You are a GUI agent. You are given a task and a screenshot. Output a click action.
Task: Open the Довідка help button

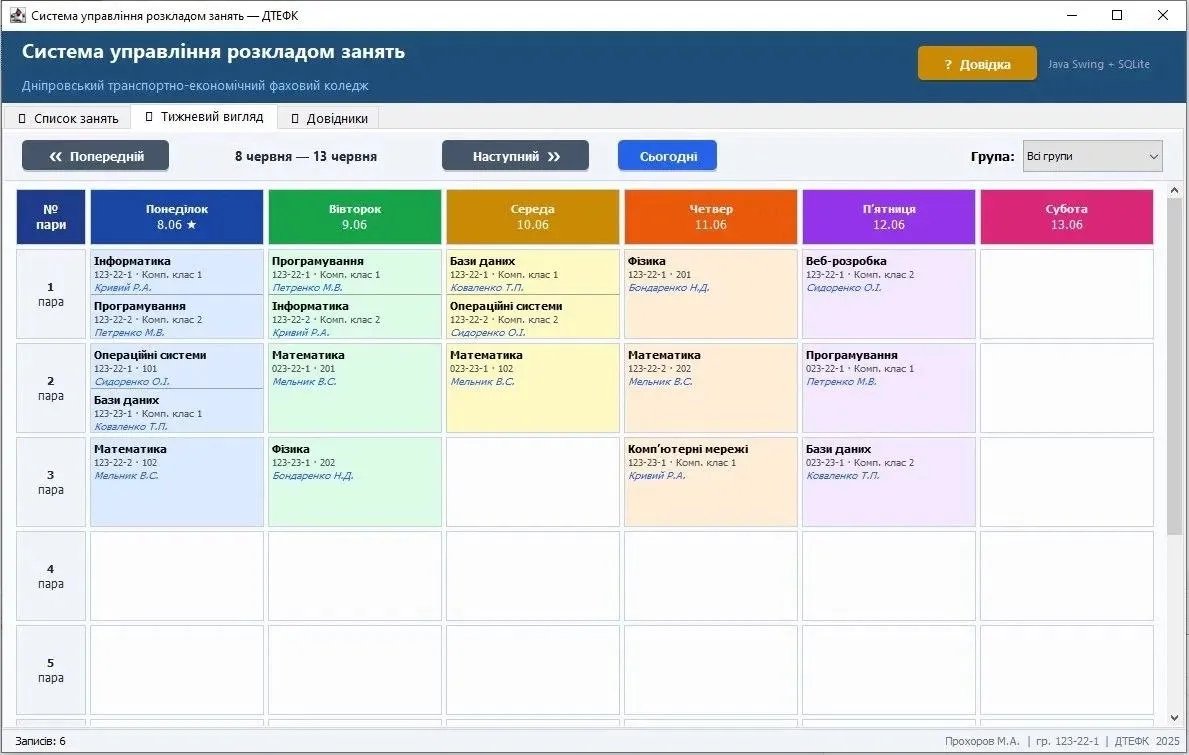pyautogui.click(x=977, y=64)
